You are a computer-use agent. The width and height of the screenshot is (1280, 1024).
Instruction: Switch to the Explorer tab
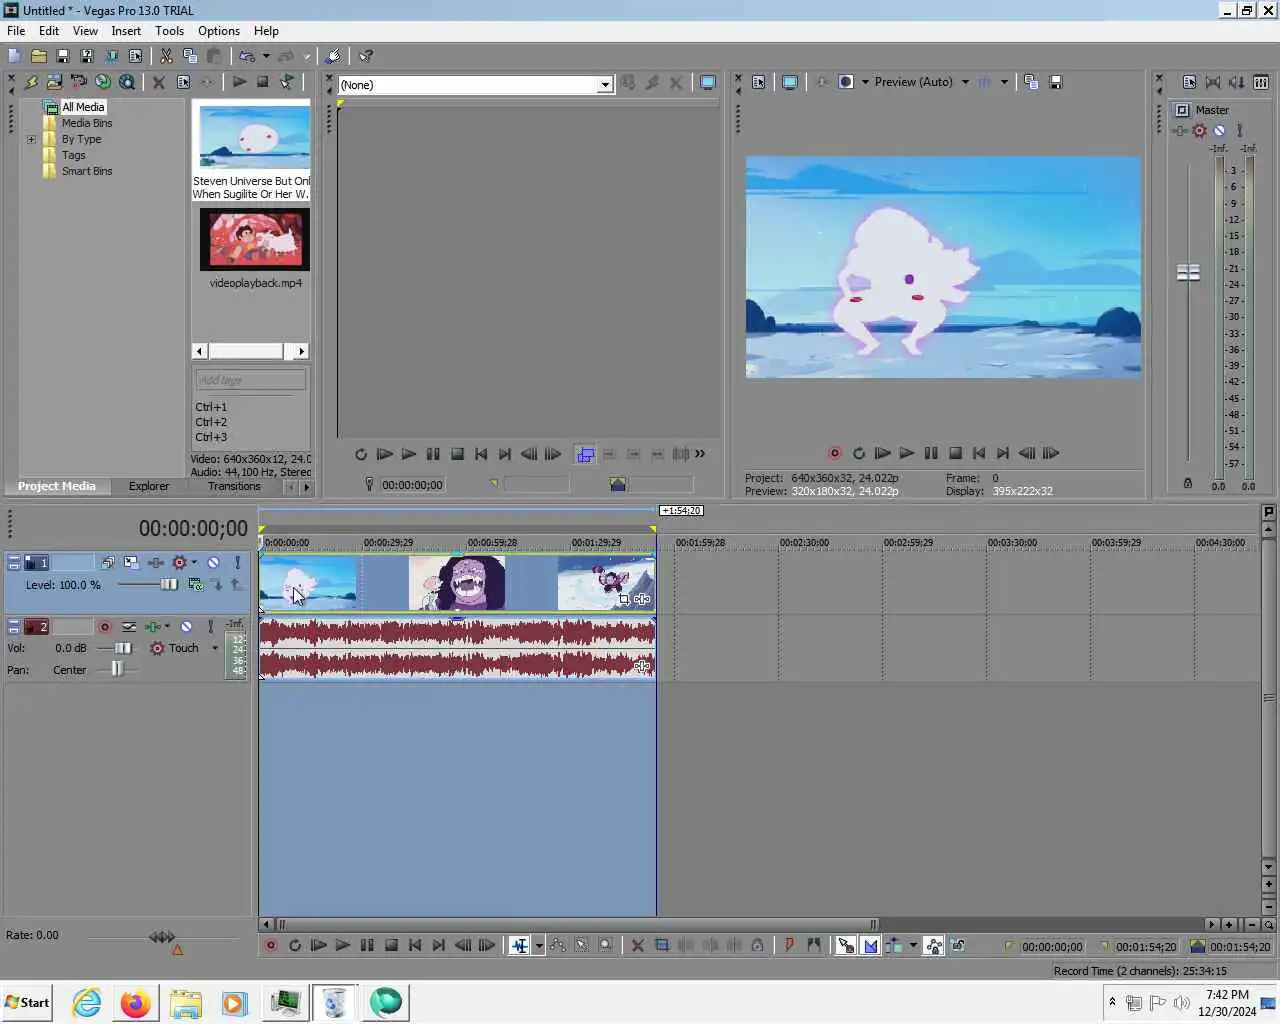[x=149, y=486]
